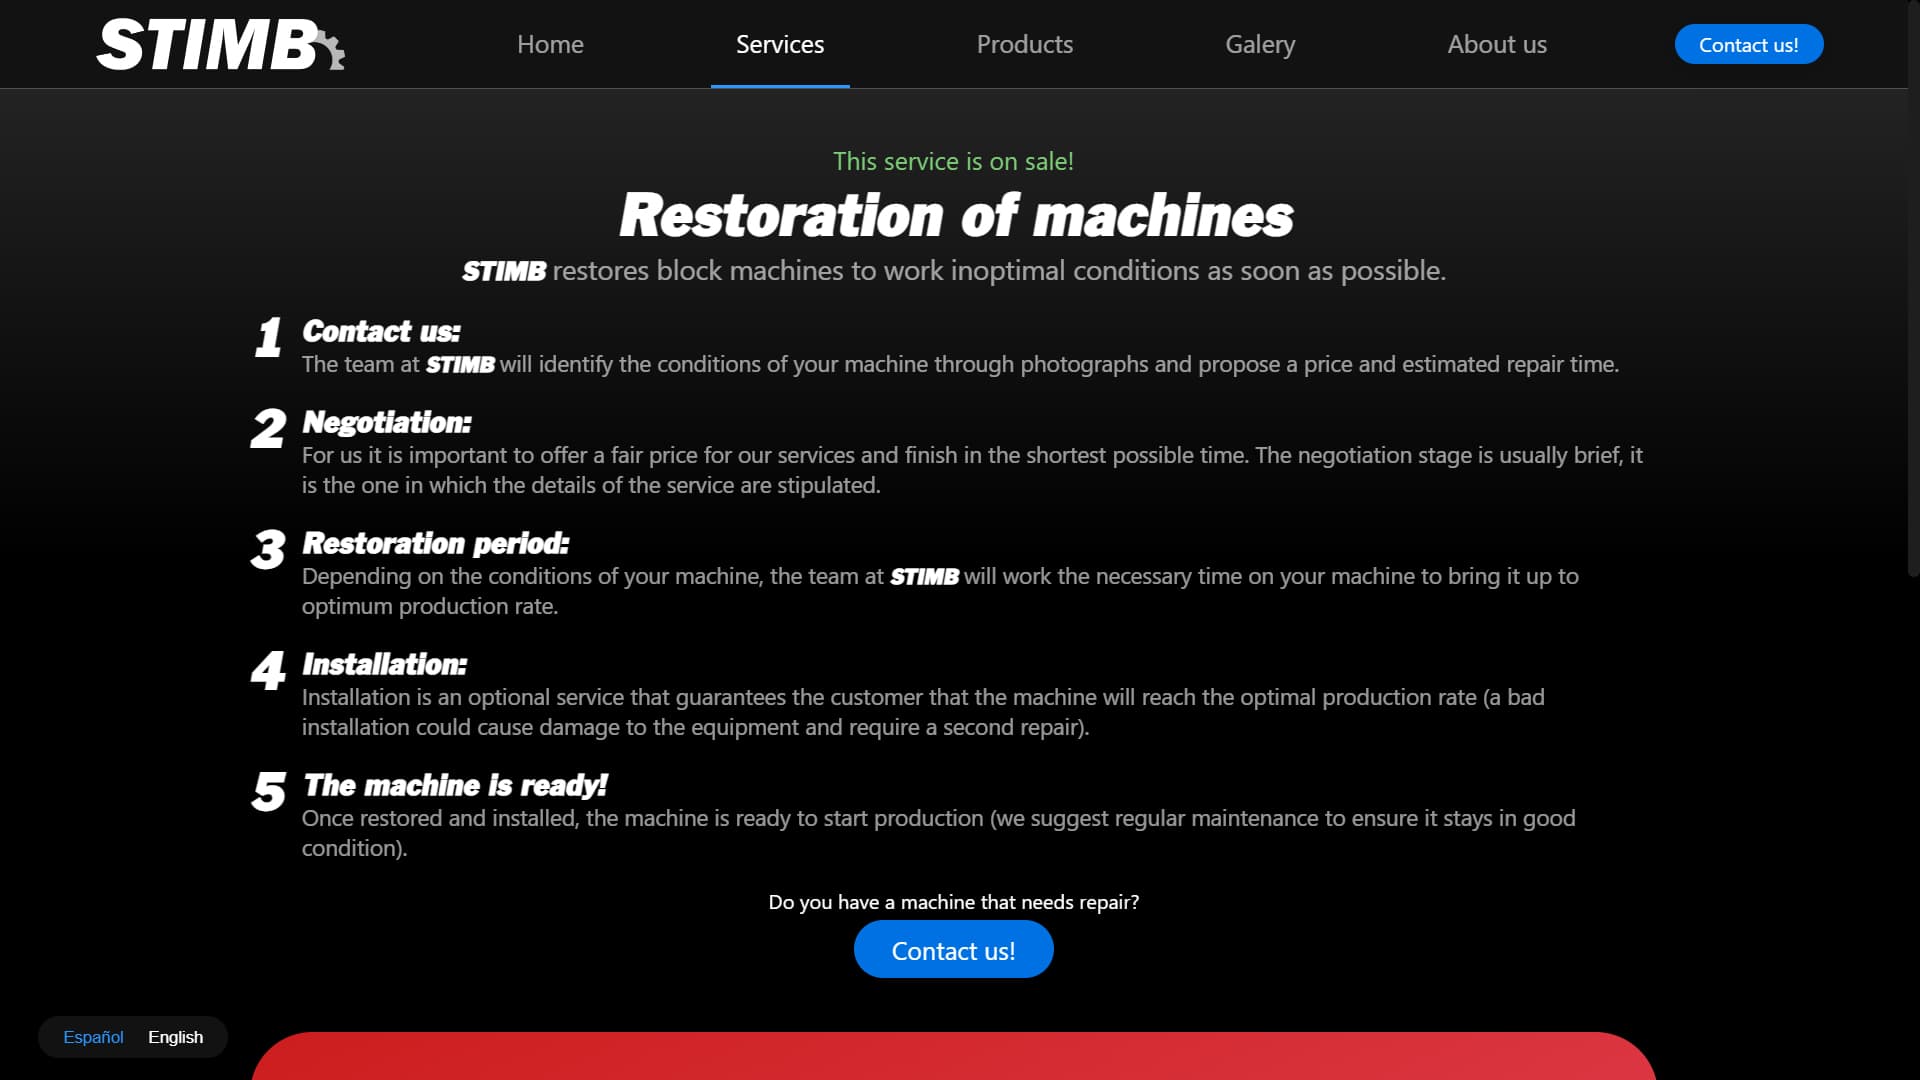Click the step number 4 icon
The height and width of the screenshot is (1080, 1920).
coord(268,671)
